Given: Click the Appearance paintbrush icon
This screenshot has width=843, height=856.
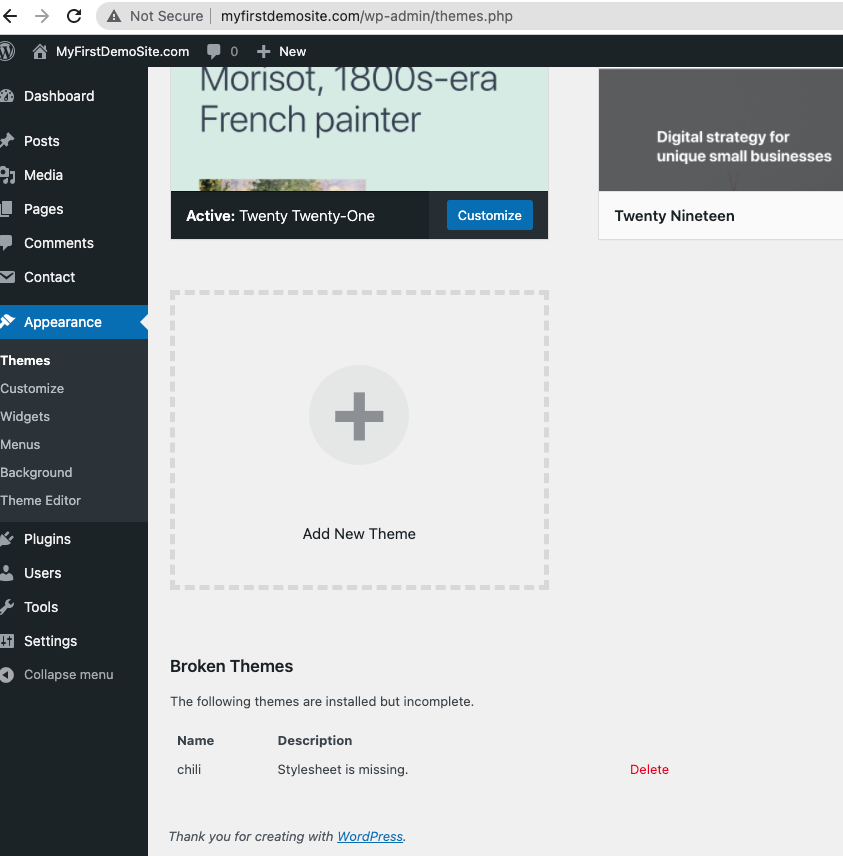Looking at the screenshot, I should pos(7,322).
